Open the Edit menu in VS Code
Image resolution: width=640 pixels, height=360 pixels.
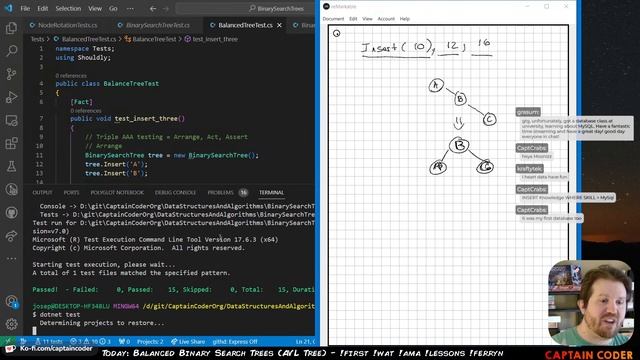coord(42,9)
